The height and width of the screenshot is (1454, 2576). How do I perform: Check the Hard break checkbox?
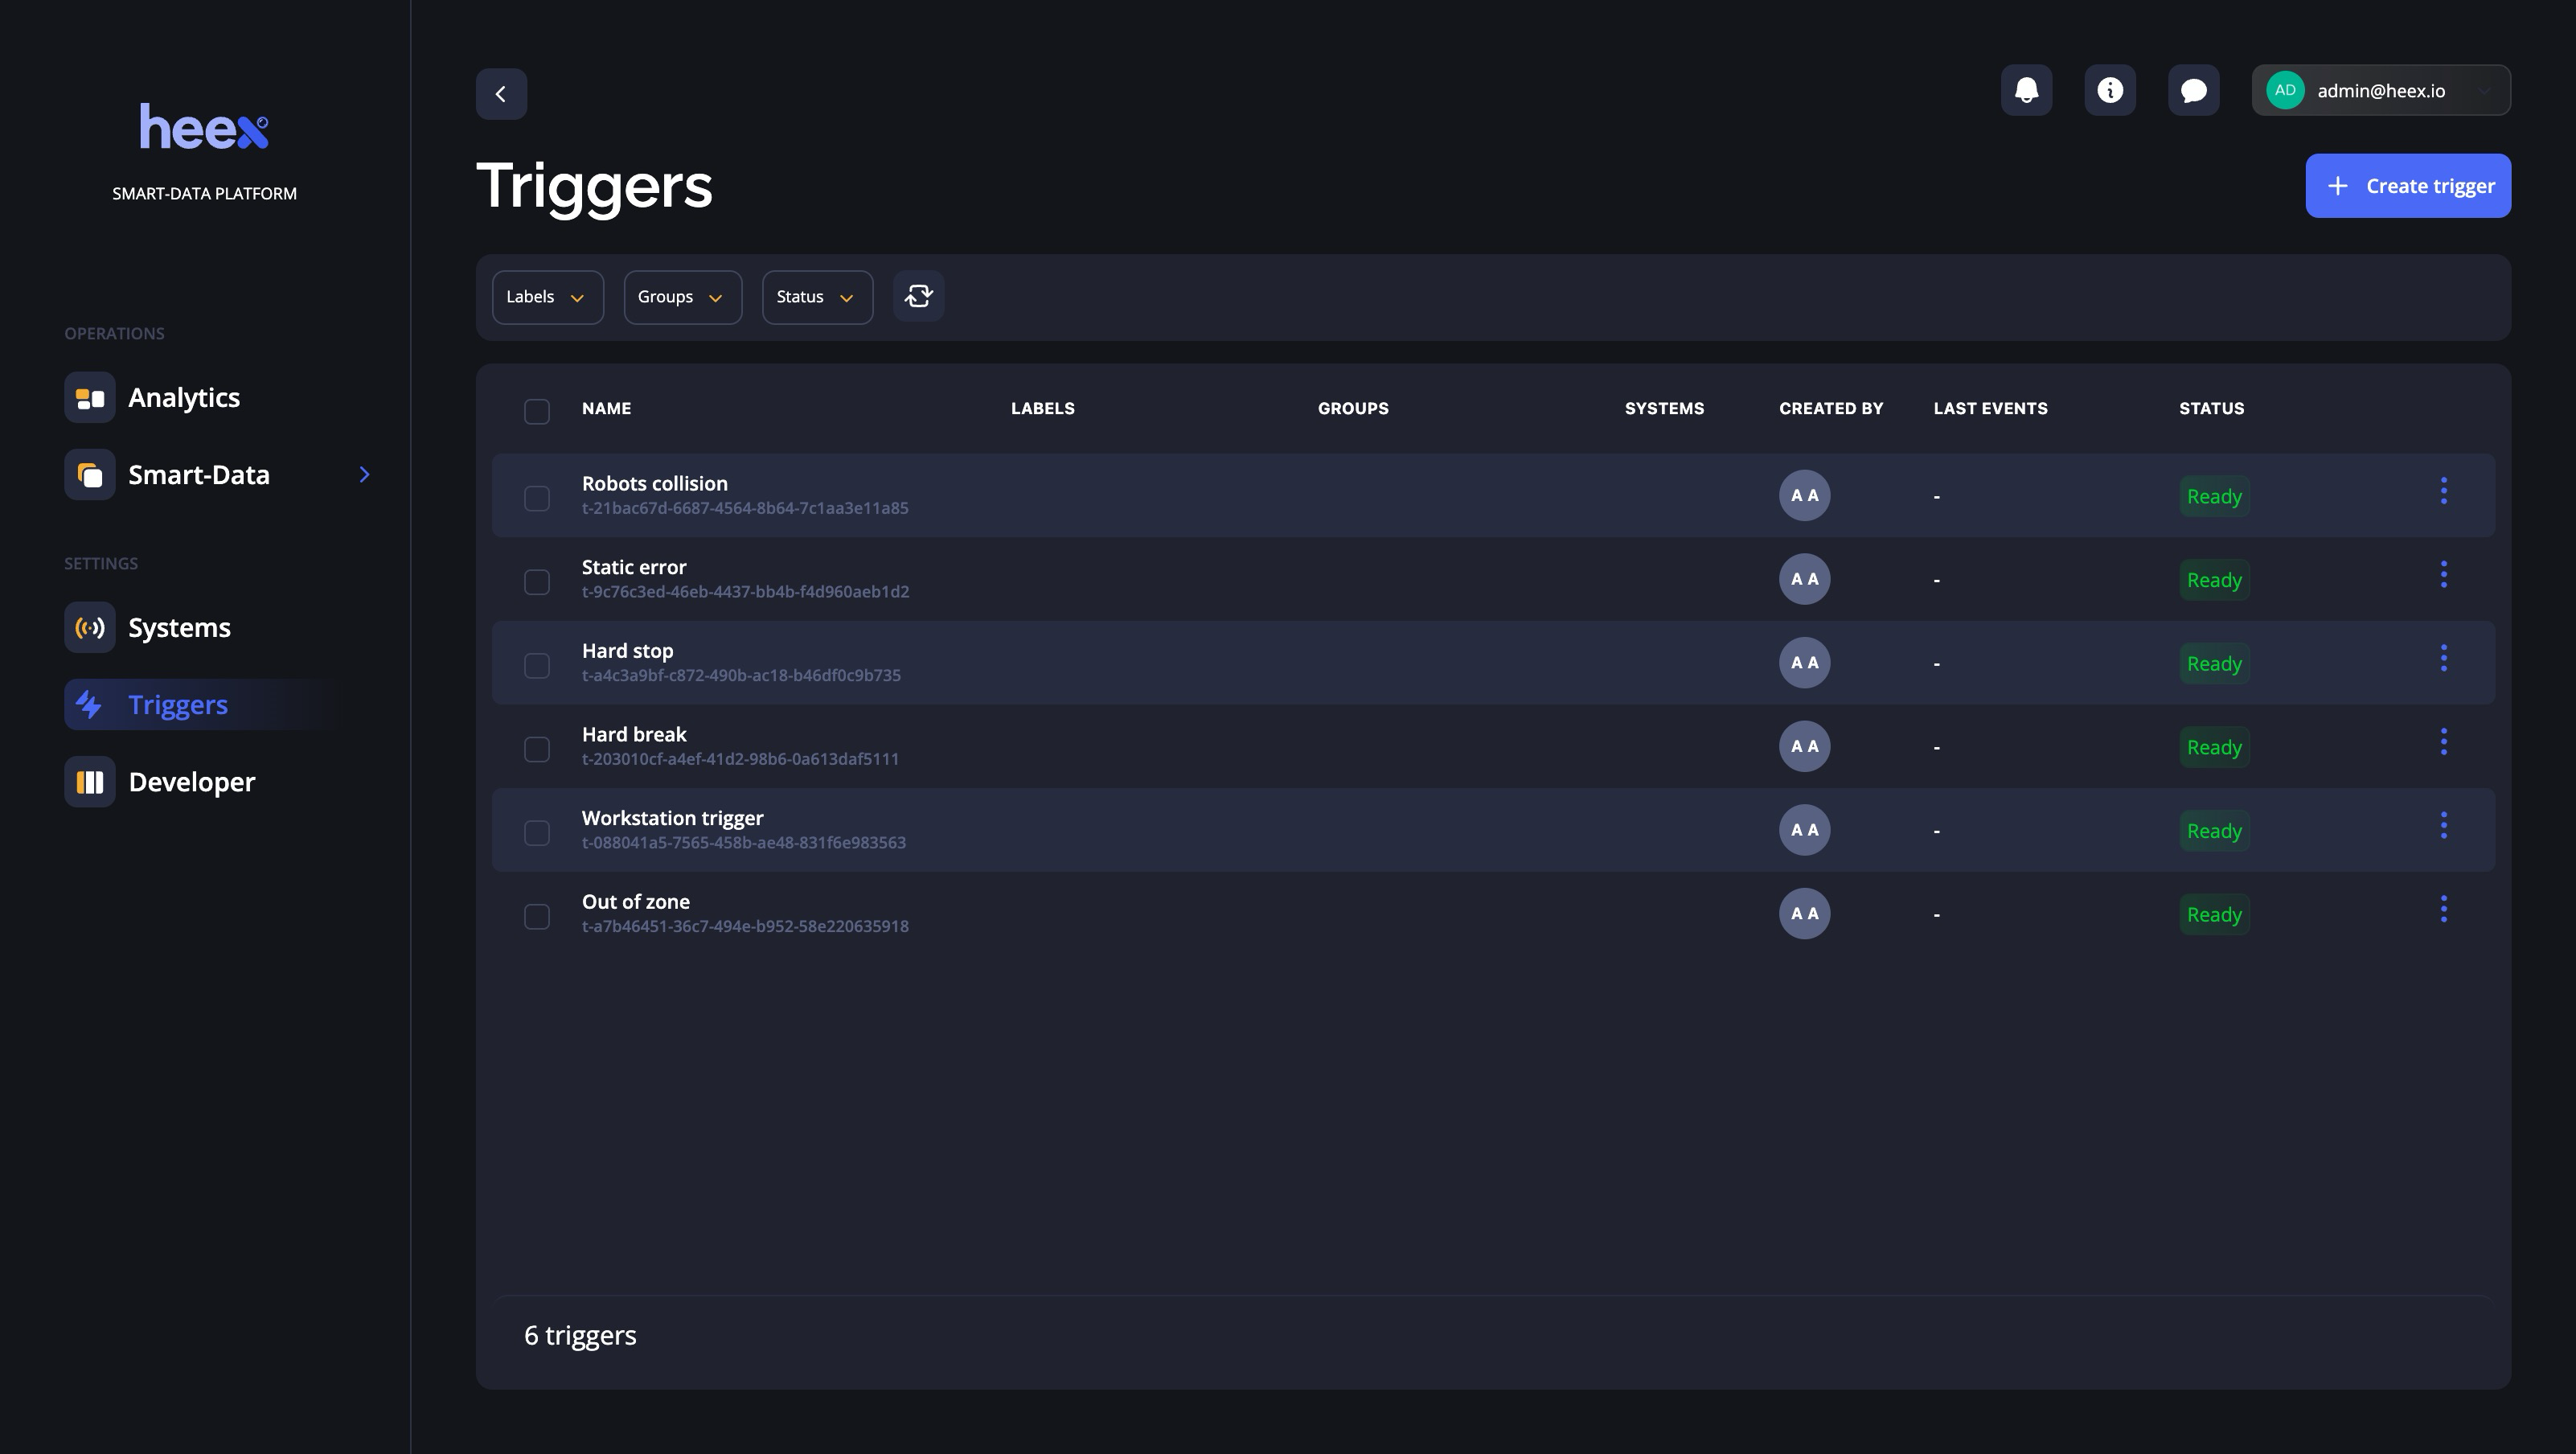click(x=537, y=749)
